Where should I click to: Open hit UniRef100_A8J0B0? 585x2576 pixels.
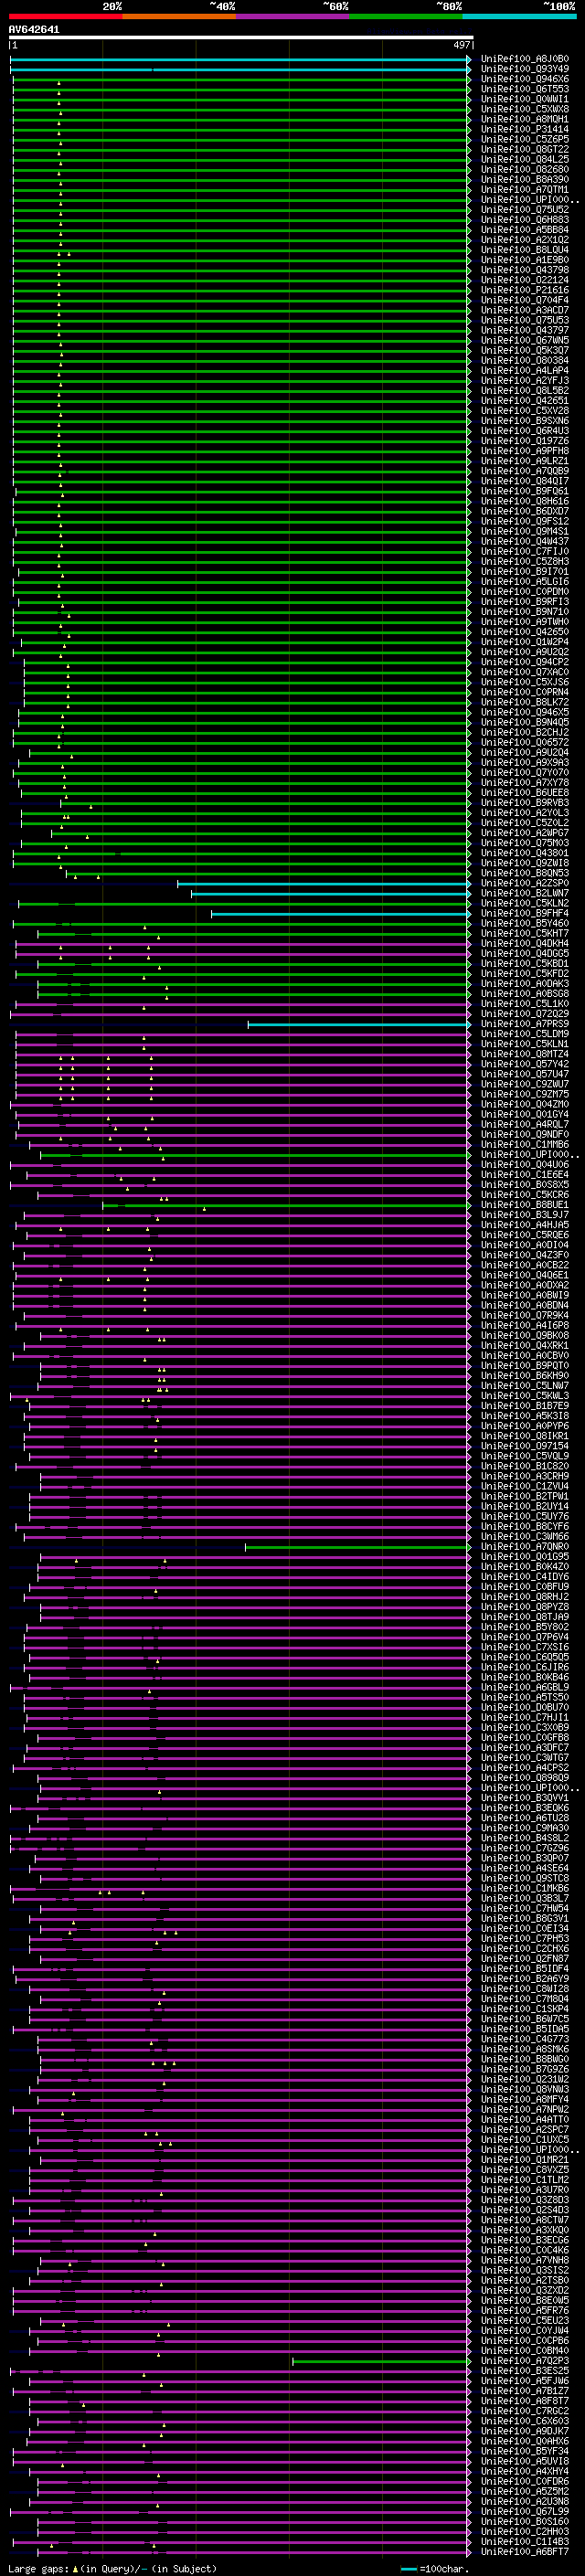[x=524, y=59]
